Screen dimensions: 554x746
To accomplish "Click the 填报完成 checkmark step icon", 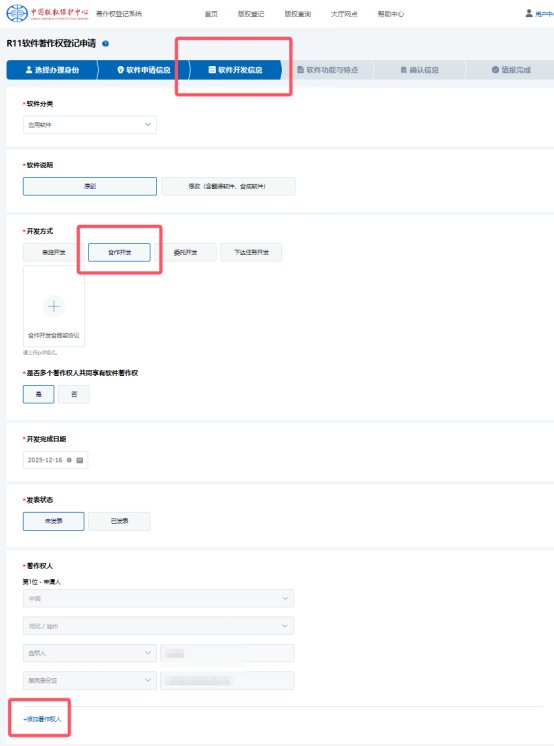I will (x=495, y=70).
